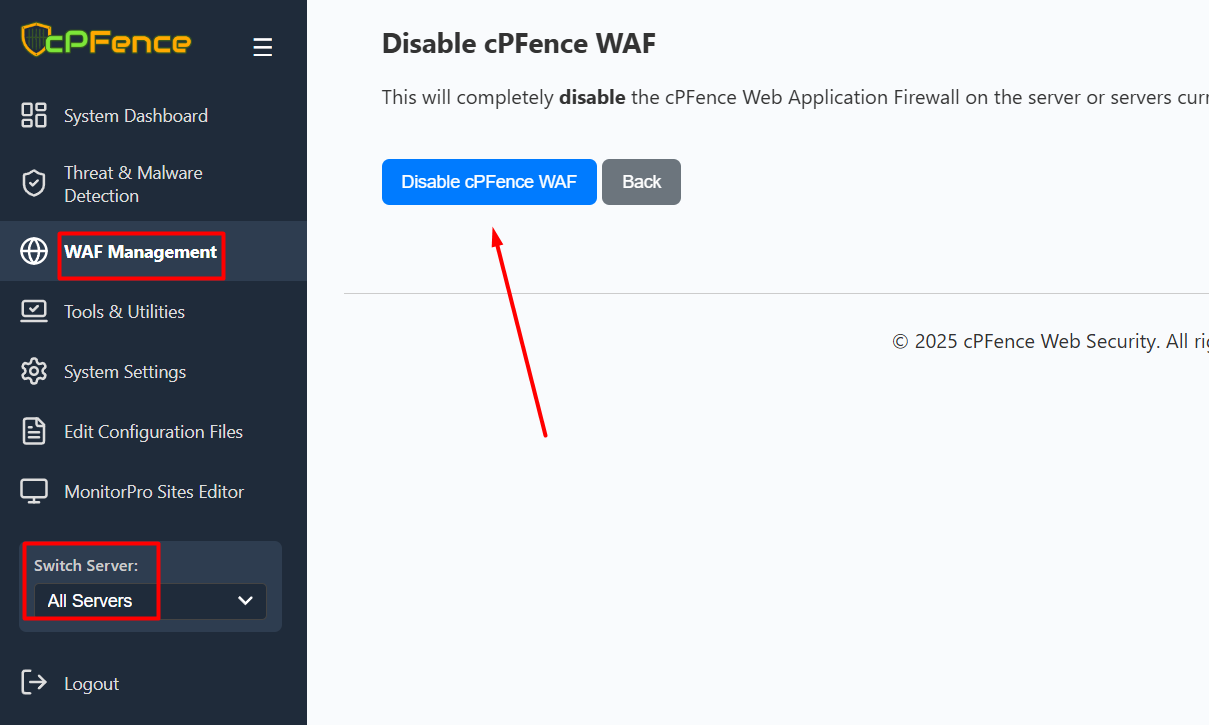
Task: Select WAF Management menu label
Action: pos(140,252)
